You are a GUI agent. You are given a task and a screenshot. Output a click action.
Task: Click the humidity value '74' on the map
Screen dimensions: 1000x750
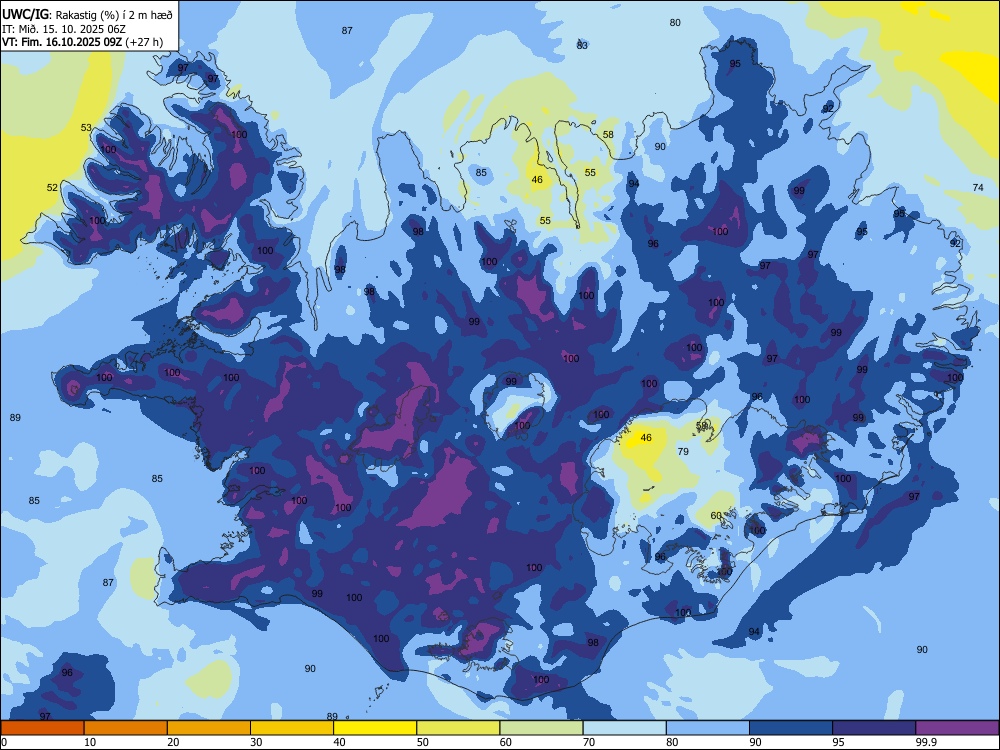(x=978, y=188)
